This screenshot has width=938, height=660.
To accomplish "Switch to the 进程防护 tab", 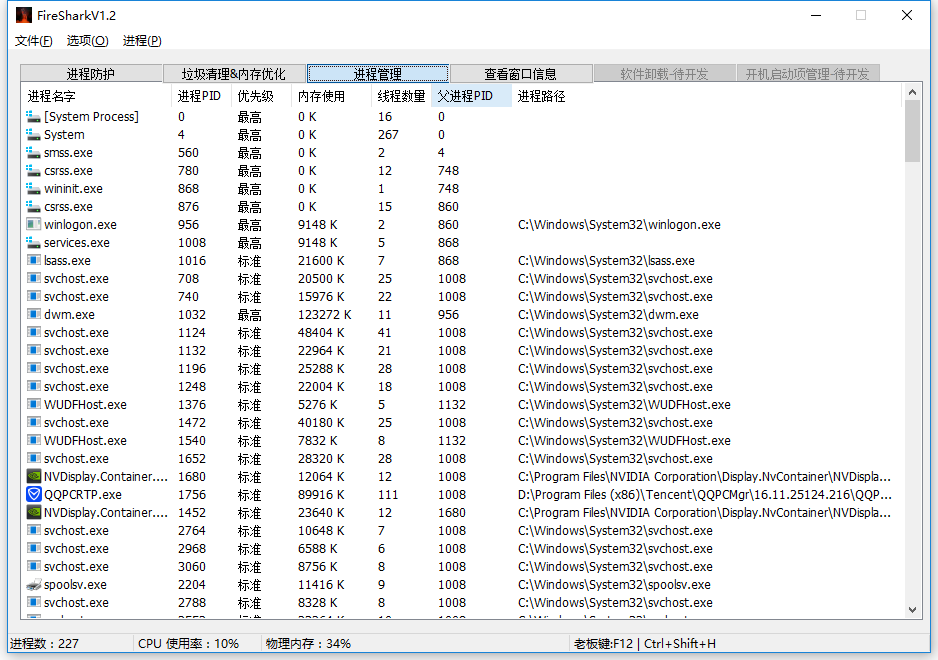I will [x=91, y=74].
